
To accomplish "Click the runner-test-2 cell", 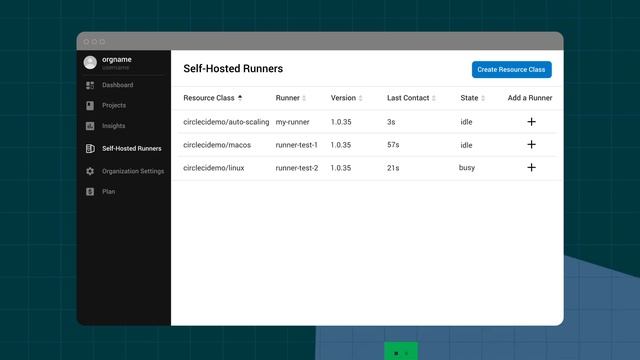I will click(297, 168).
